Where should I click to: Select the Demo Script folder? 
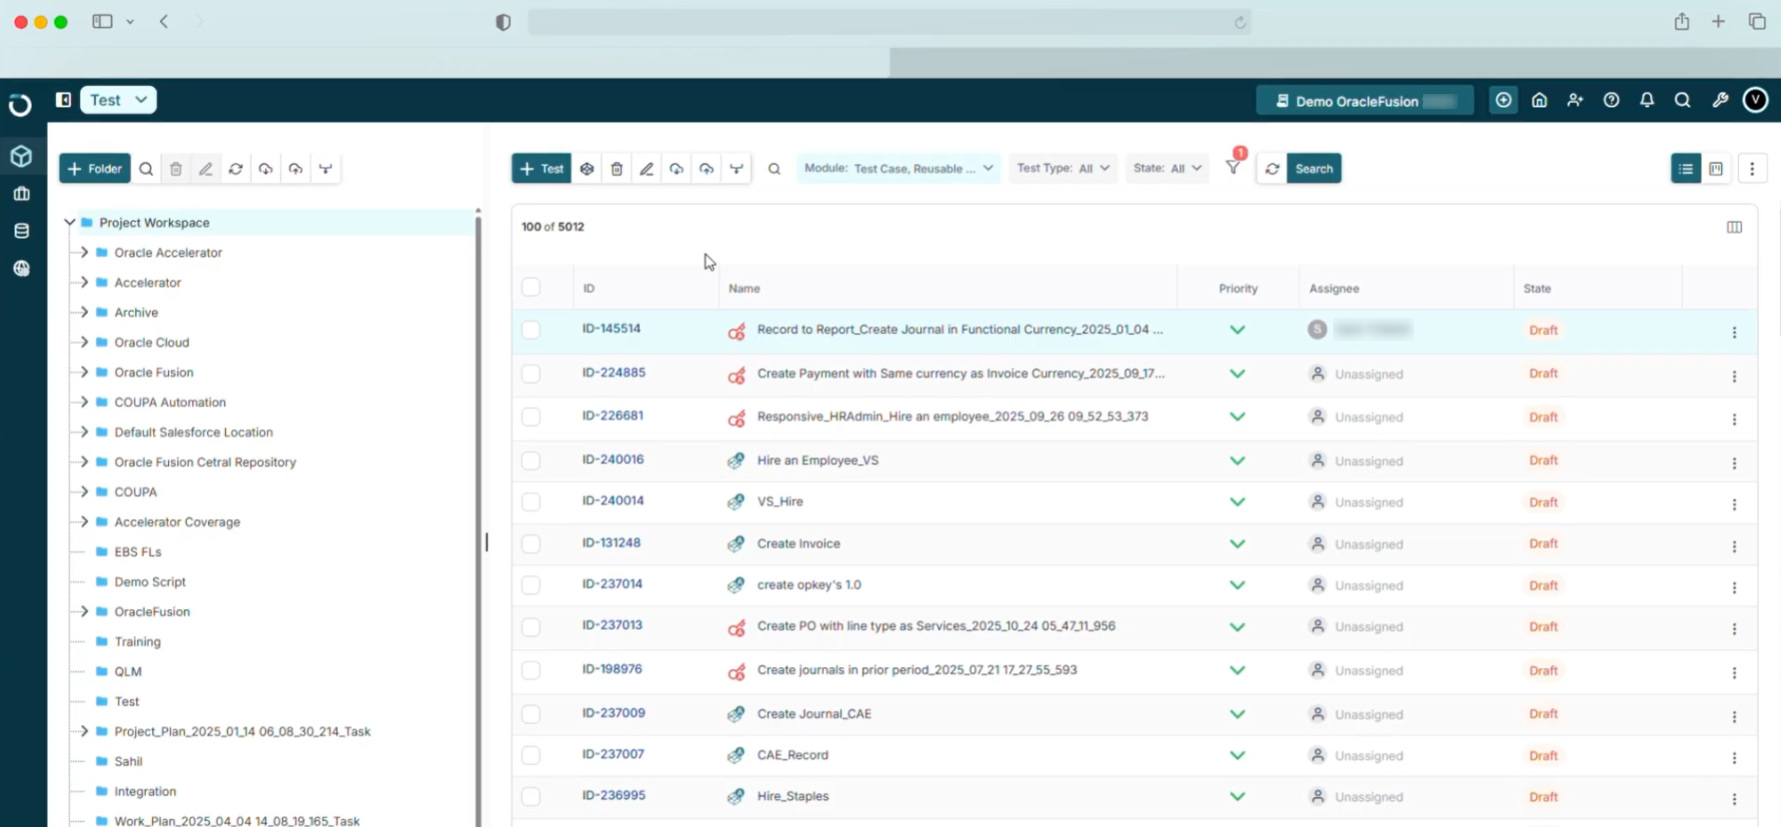click(x=150, y=582)
